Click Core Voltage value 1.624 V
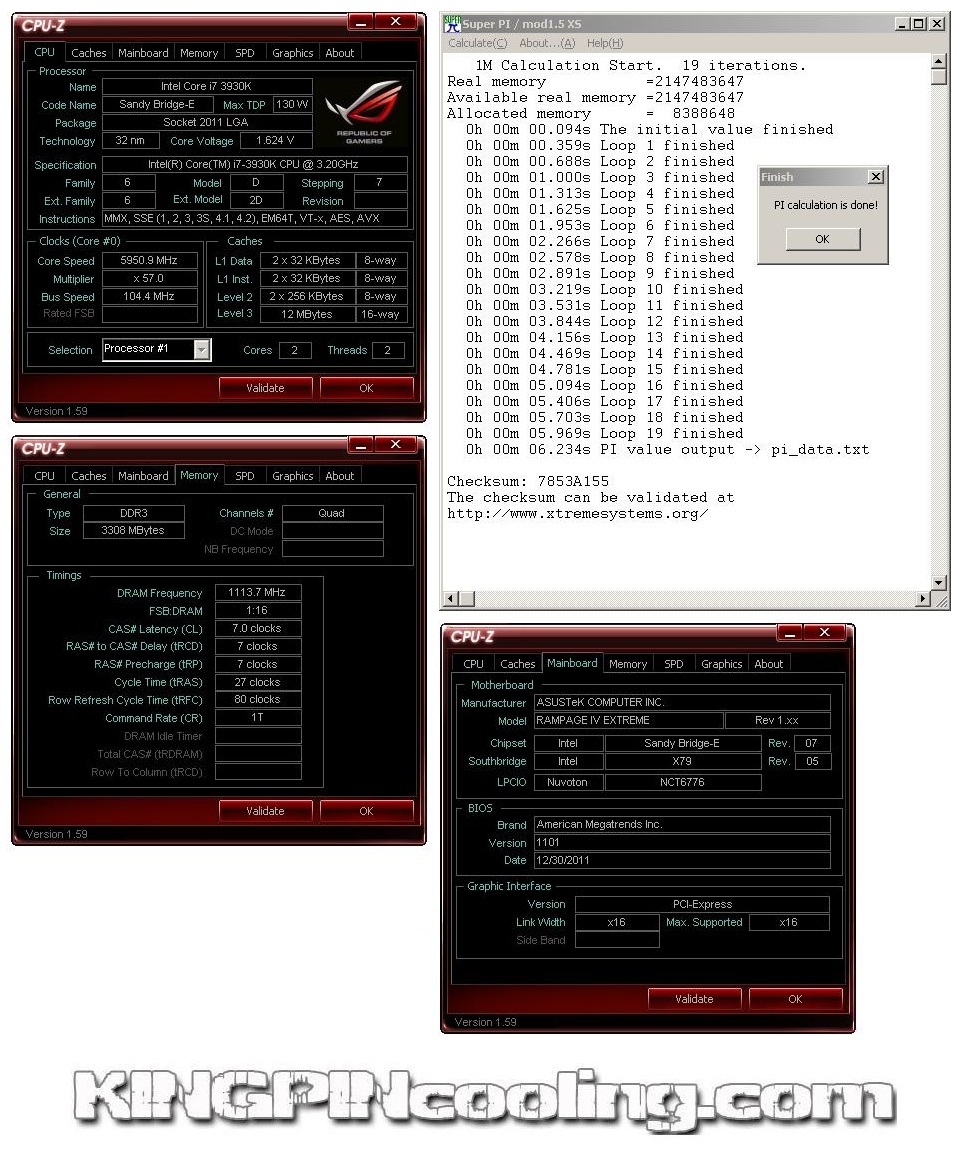 275,140
